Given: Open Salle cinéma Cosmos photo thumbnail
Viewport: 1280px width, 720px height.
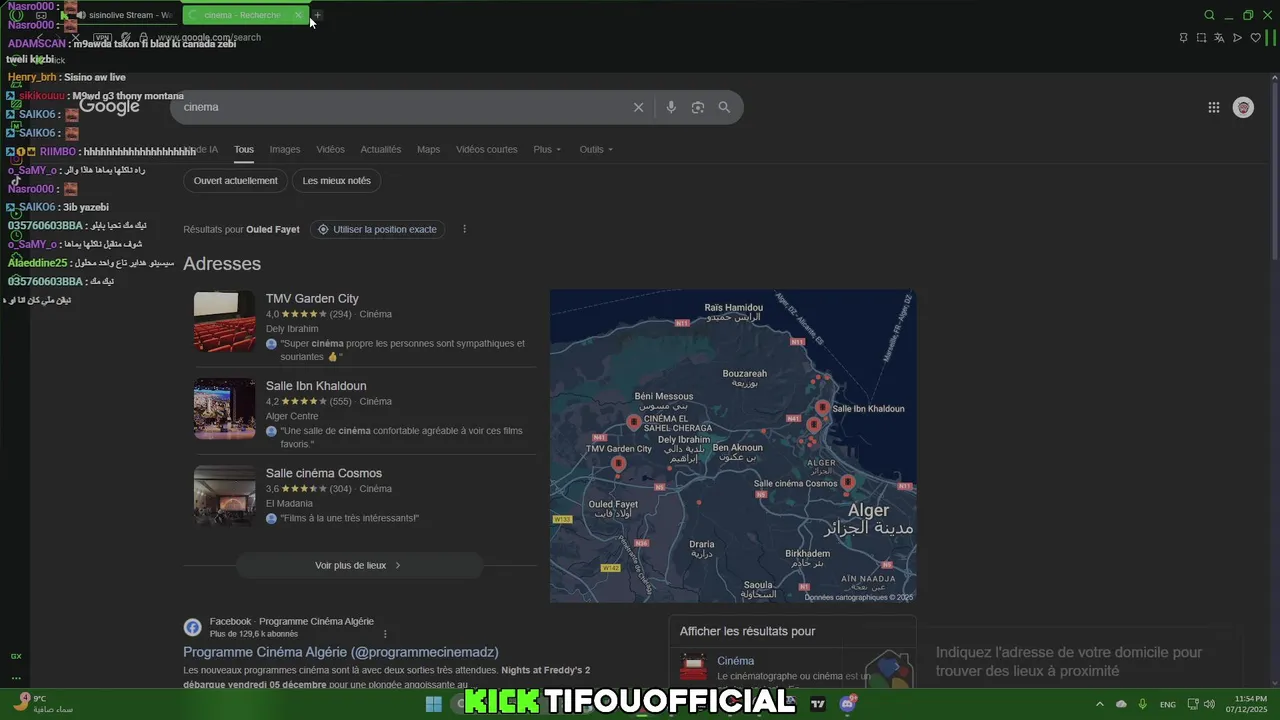Looking at the screenshot, I should (224, 496).
